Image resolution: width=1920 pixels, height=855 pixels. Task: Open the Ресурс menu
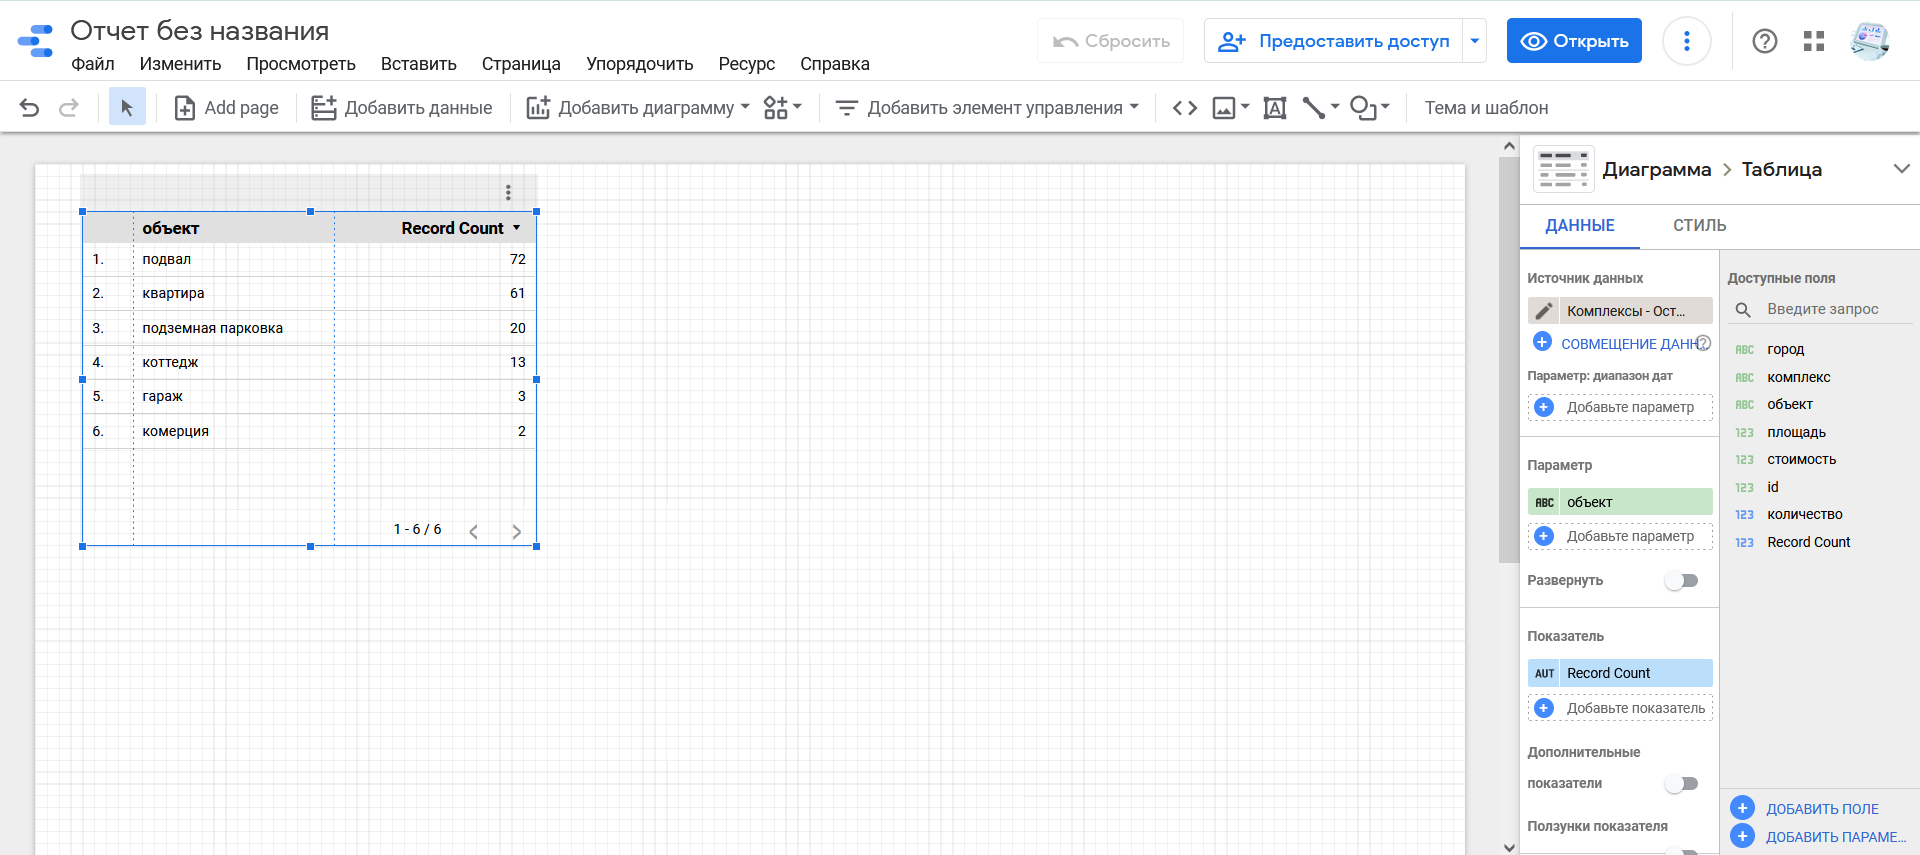point(747,64)
